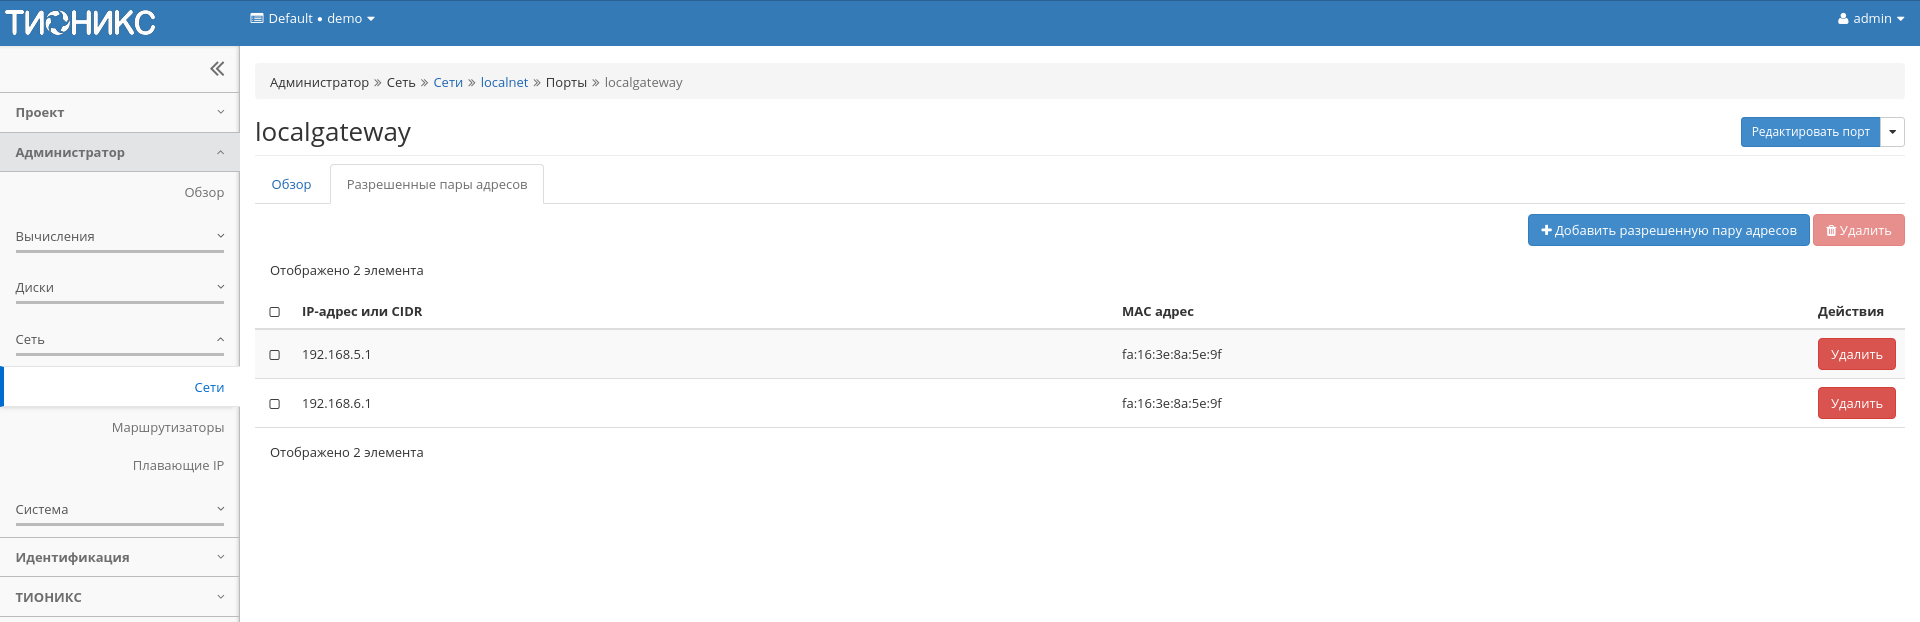This screenshot has height=622, width=1920.
Task: Collapse the sidebar with double chevron icon
Action: click(x=217, y=69)
